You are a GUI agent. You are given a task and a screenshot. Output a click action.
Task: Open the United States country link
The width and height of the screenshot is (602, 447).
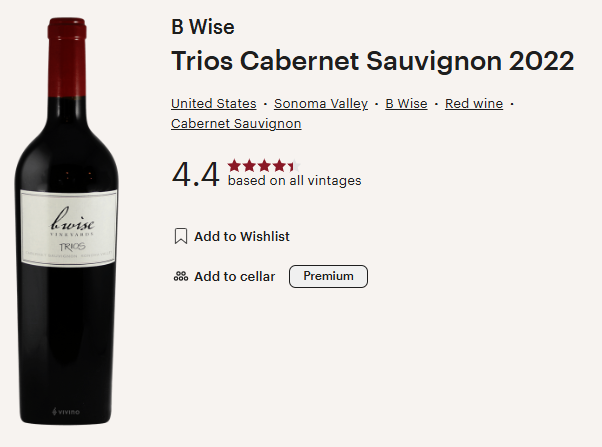(213, 103)
